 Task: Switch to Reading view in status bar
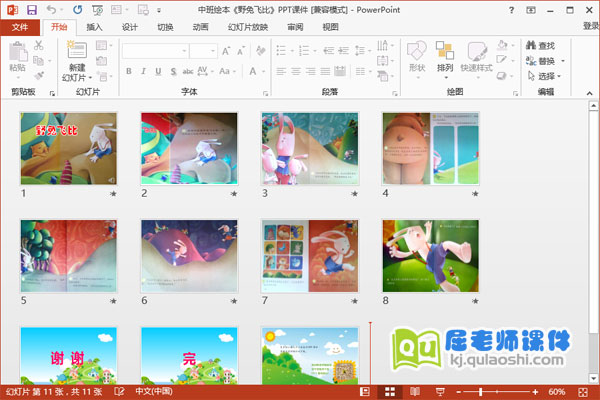tap(413, 392)
